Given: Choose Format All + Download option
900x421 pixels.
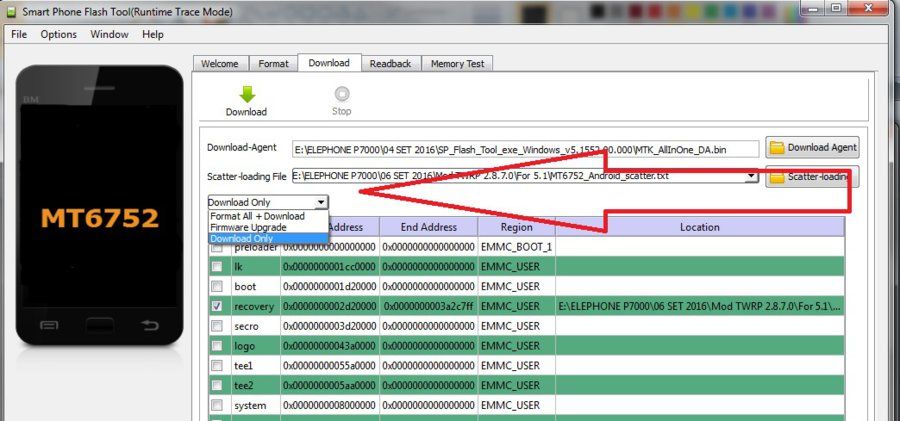Looking at the screenshot, I should pyautogui.click(x=268, y=216).
